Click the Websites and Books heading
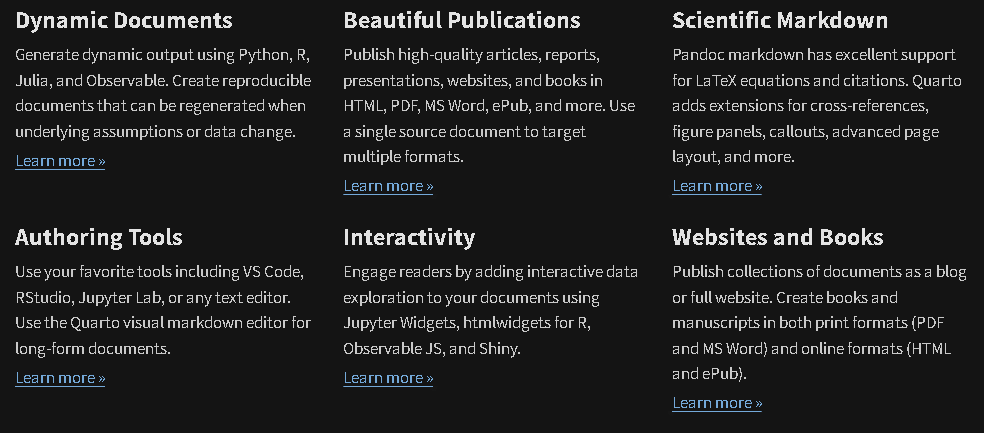 778,237
